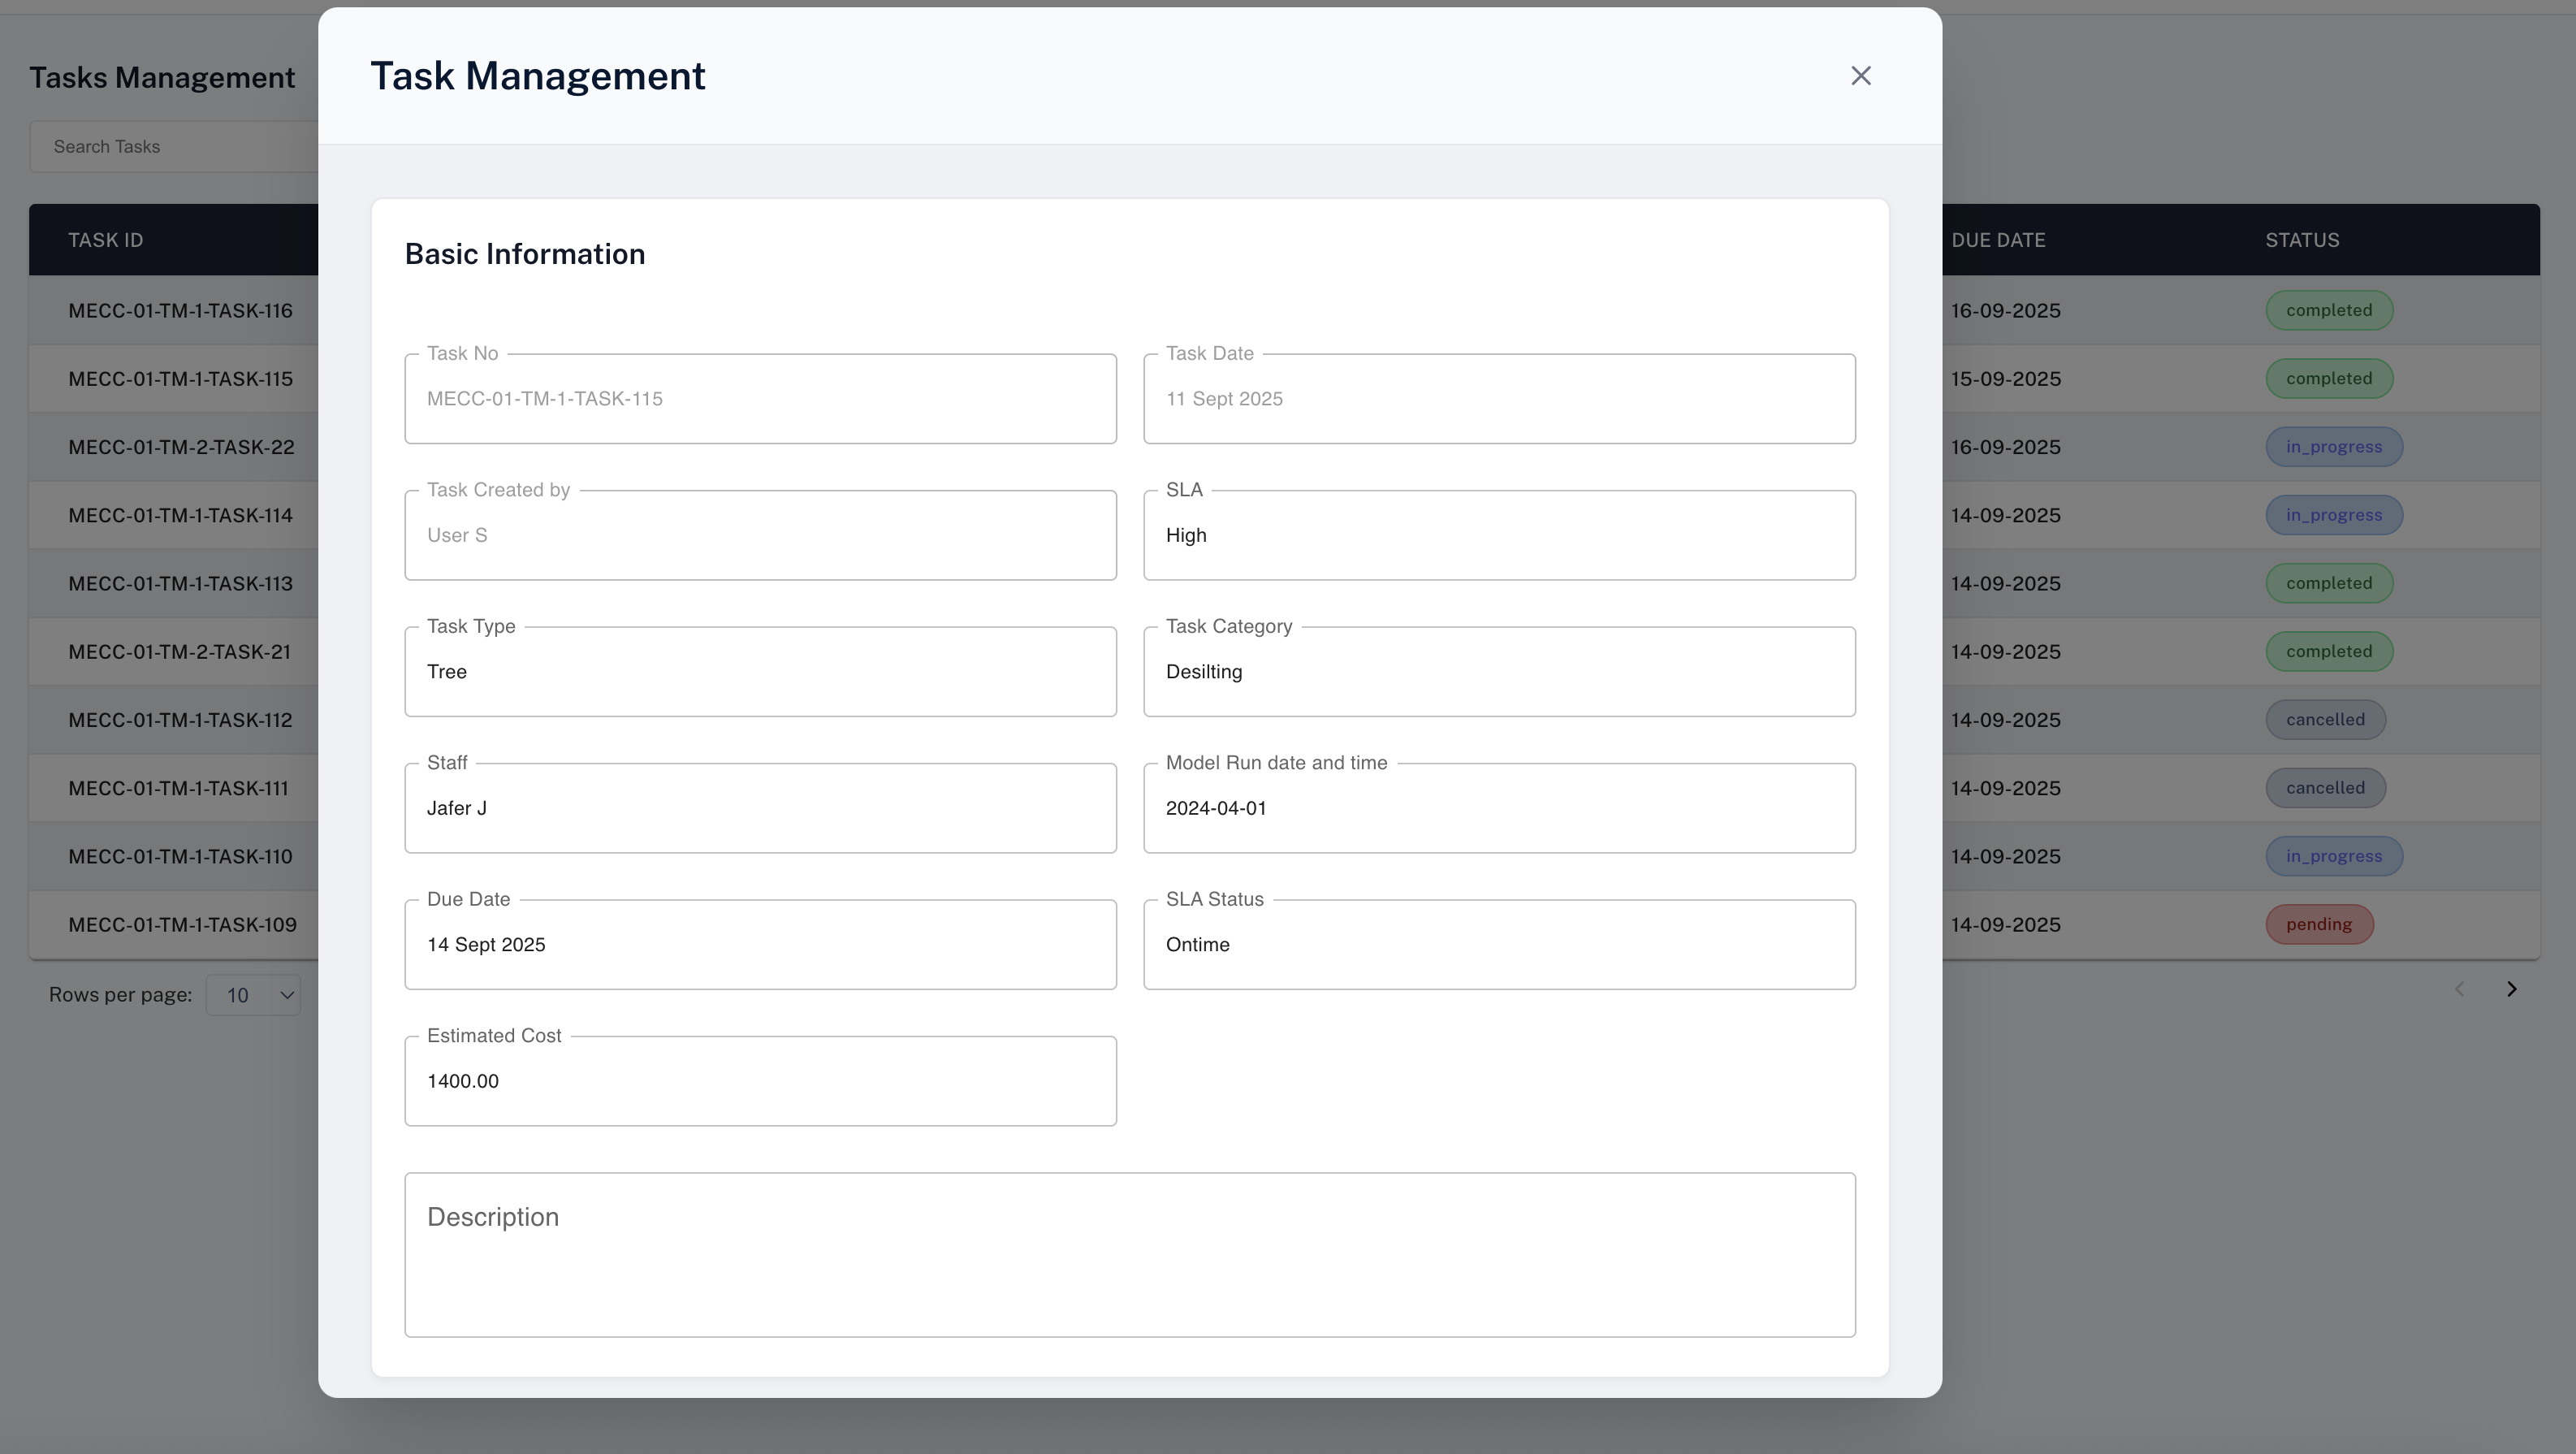This screenshot has width=2576, height=1454.
Task: Click the SLA Status field showing Ontime
Action: tap(1498, 945)
